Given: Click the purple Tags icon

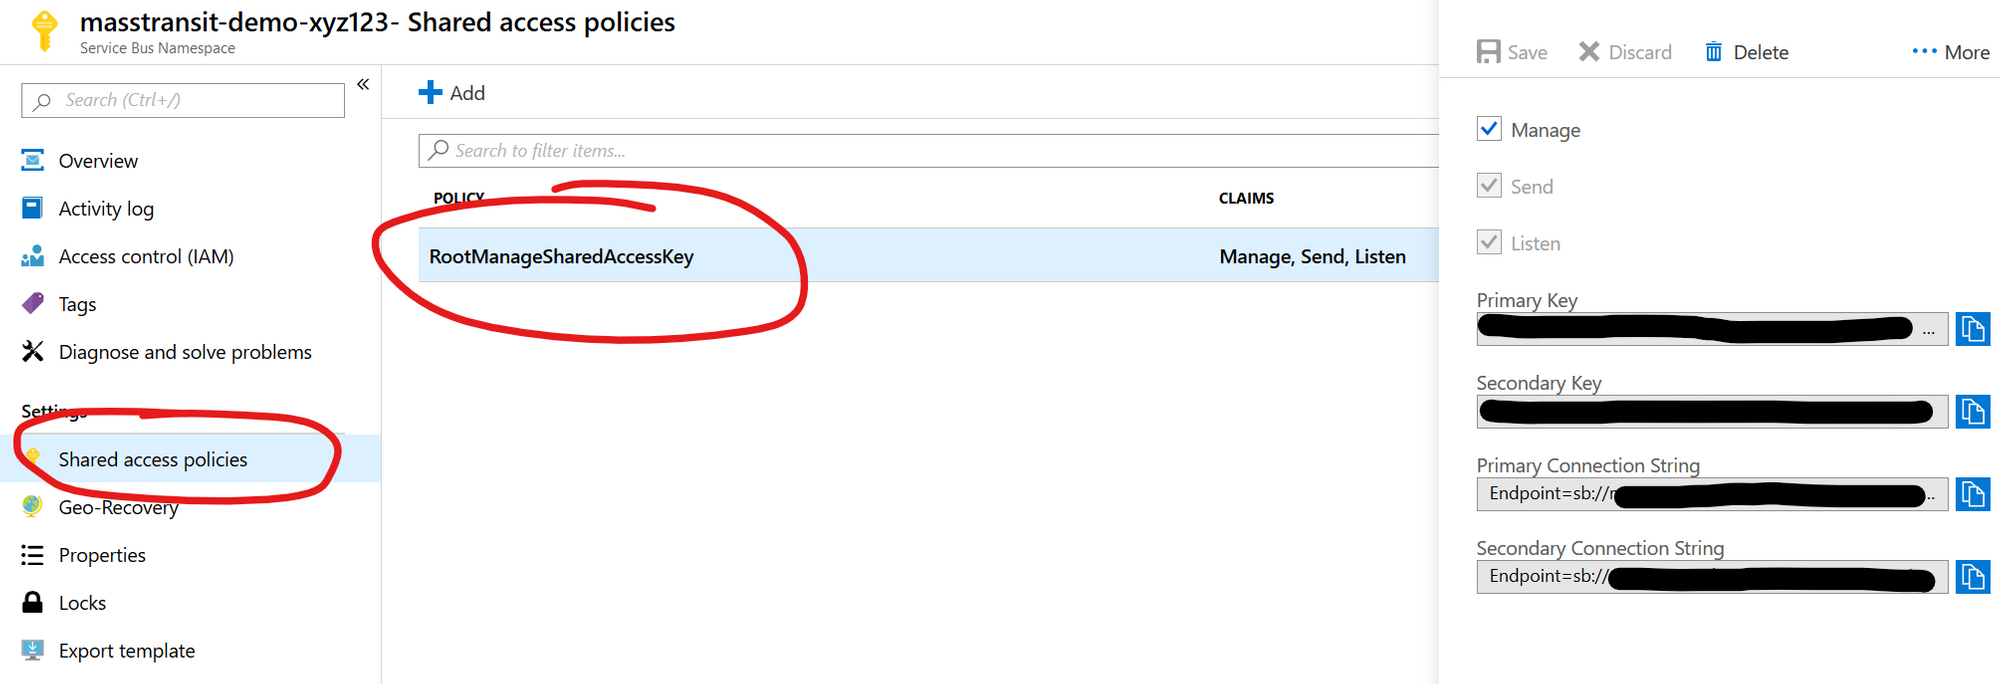Looking at the screenshot, I should click(x=33, y=303).
